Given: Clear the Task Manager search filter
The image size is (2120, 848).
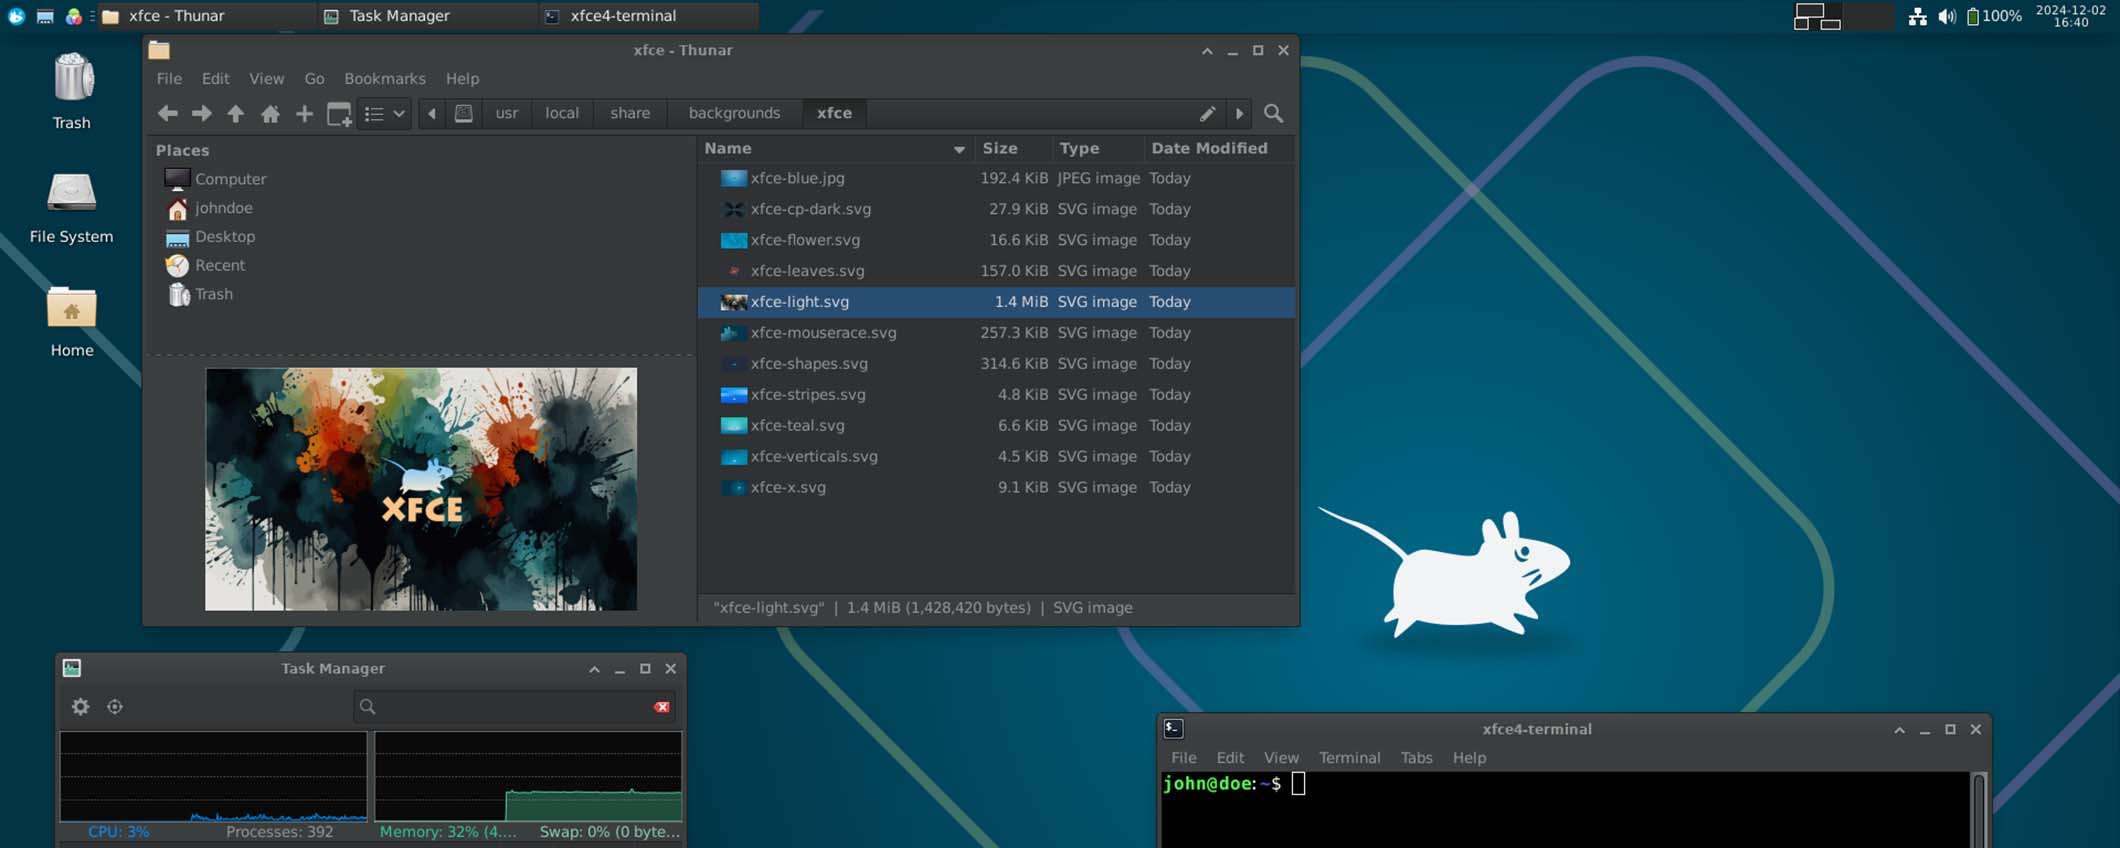Looking at the screenshot, I should [x=661, y=707].
